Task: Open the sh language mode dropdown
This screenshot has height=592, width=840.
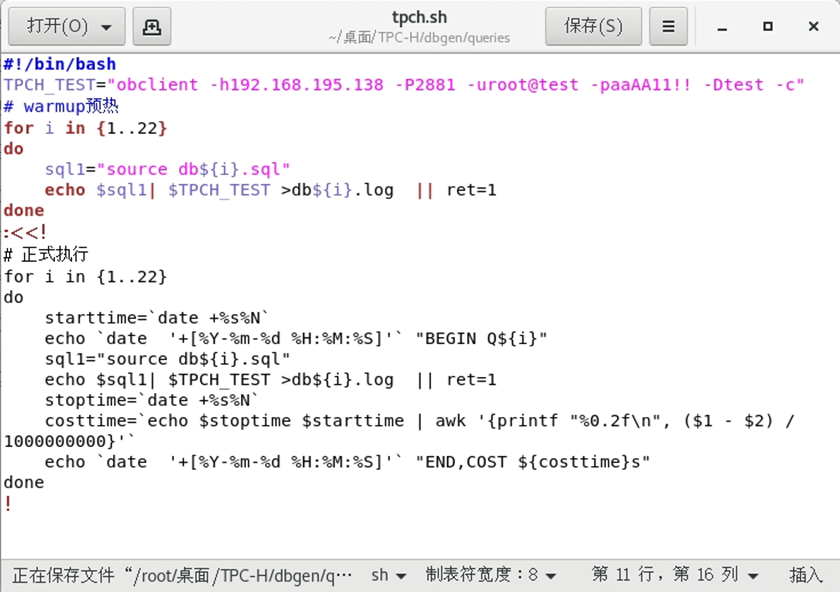Action: click(x=388, y=575)
